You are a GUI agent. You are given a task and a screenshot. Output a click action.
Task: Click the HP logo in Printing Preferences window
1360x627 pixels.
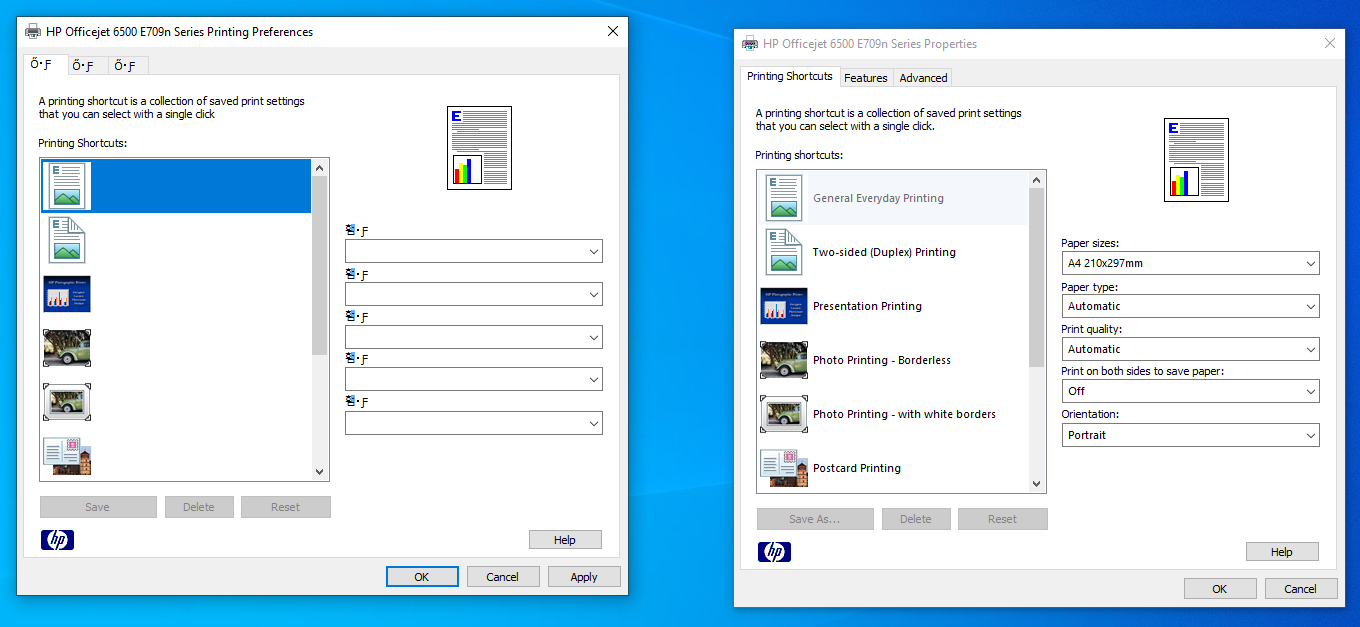pos(57,540)
